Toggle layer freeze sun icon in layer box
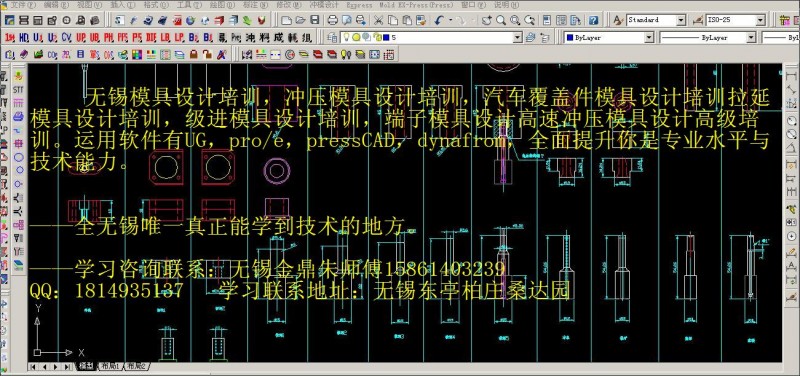The width and height of the screenshot is (800, 376). 356,37
